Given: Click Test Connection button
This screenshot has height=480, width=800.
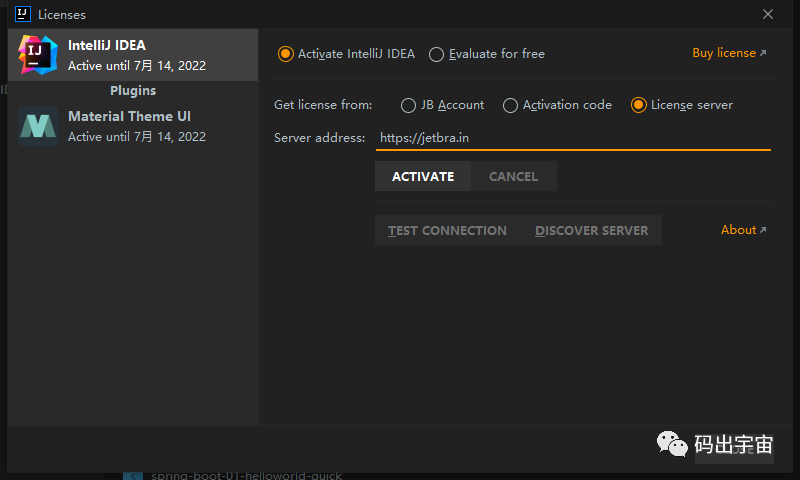Looking at the screenshot, I should 447,230.
